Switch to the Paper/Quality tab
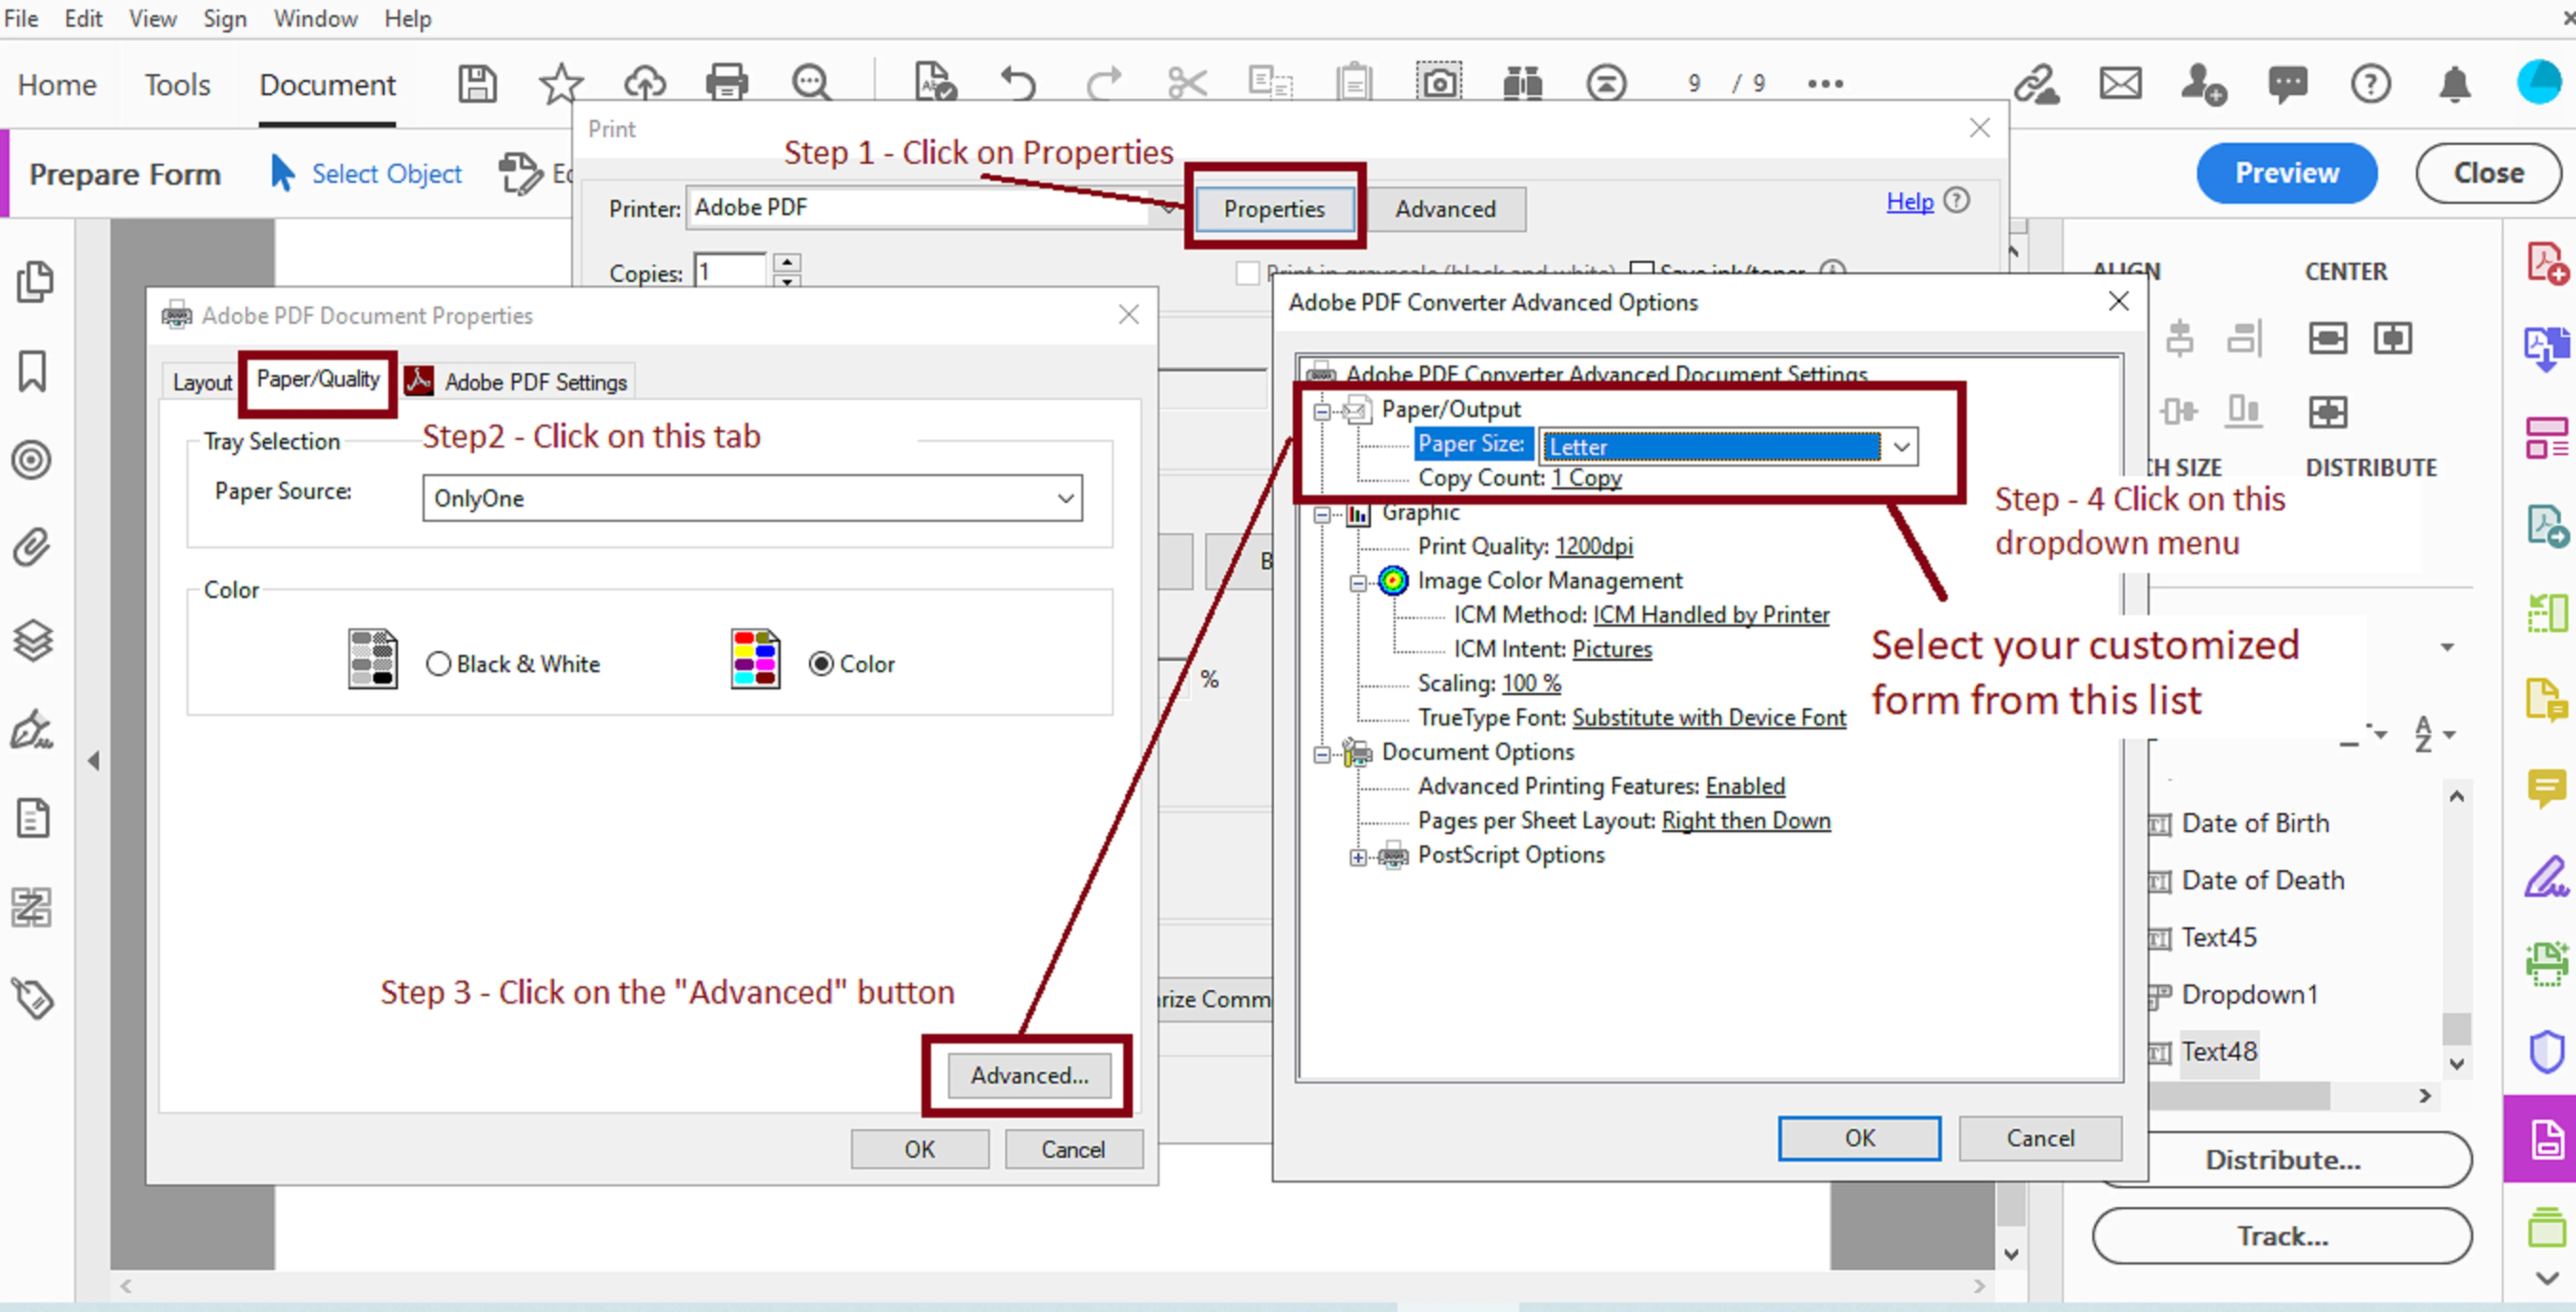The height and width of the screenshot is (1312, 2576). [x=317, y=380]
